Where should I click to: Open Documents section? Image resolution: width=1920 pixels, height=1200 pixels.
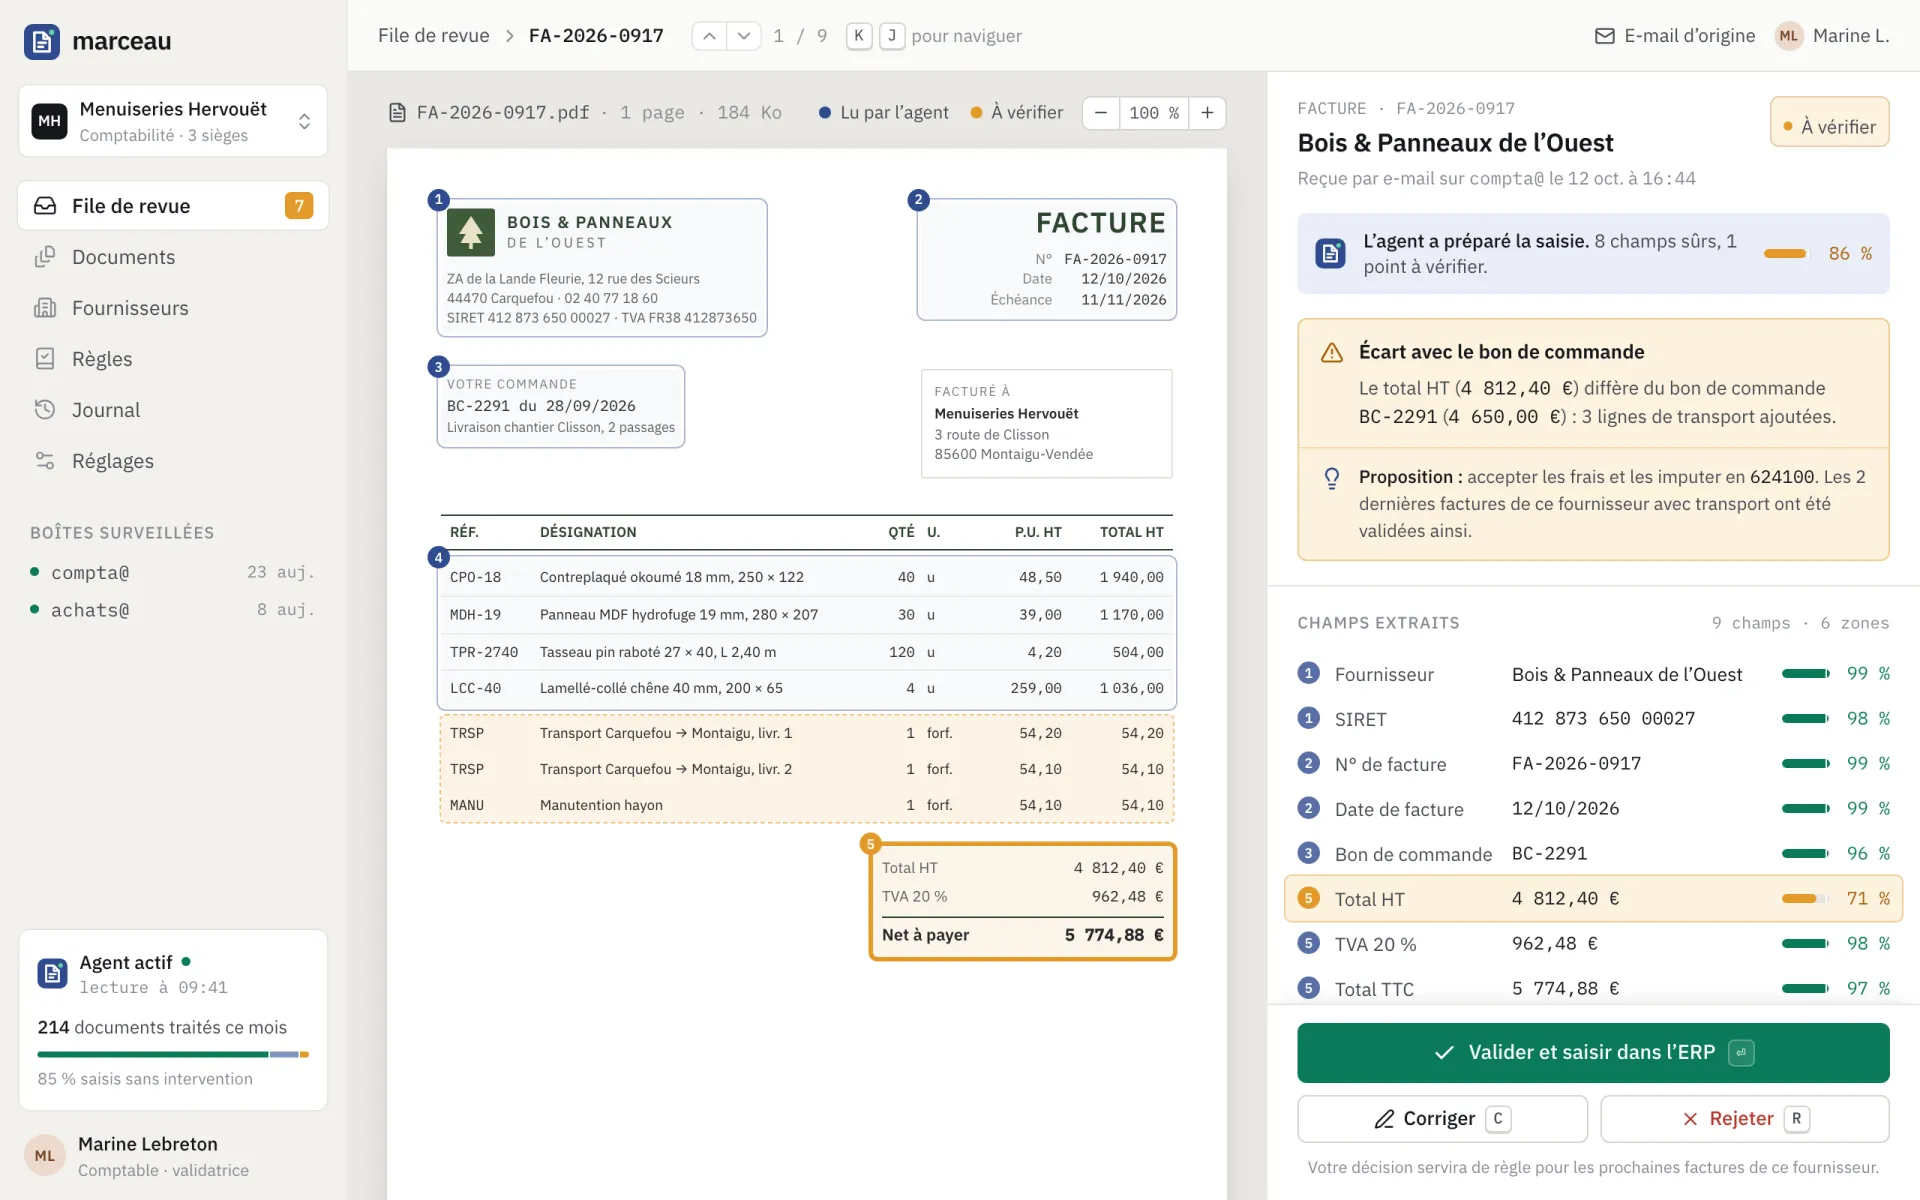173,257
